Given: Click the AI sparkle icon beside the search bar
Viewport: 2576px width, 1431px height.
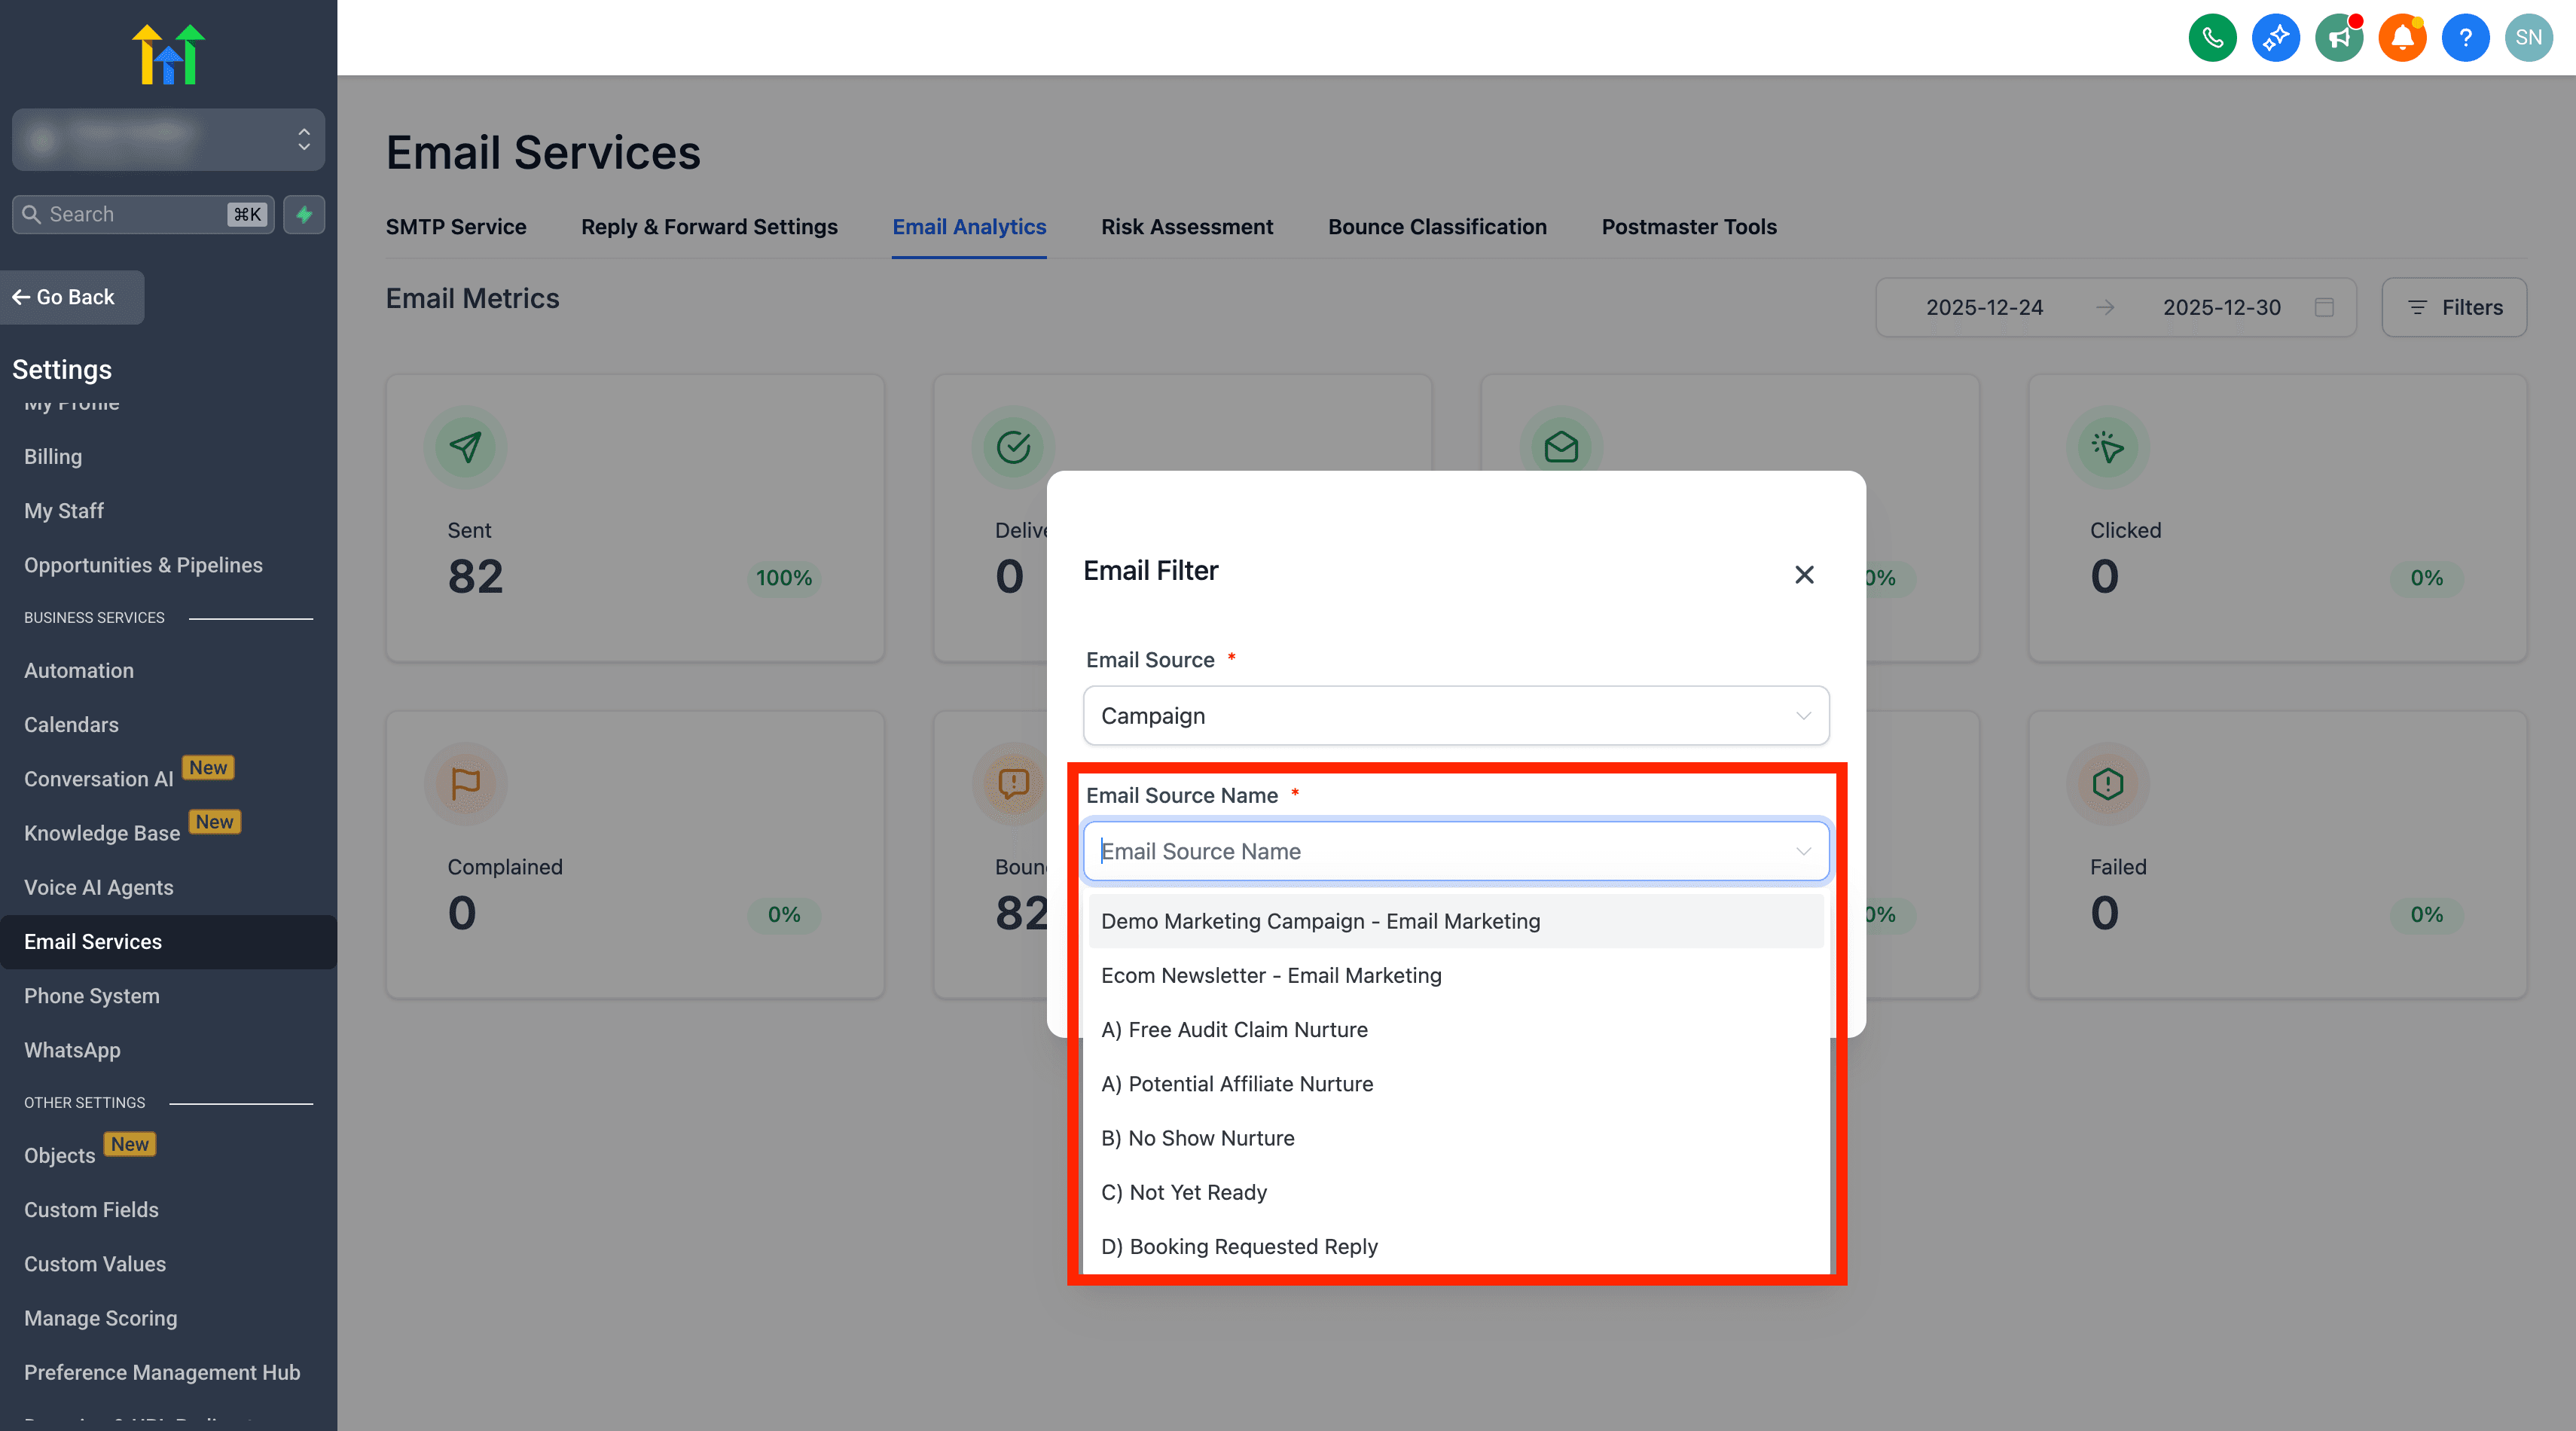Looking at the screenshot, I should coord(304,214).
